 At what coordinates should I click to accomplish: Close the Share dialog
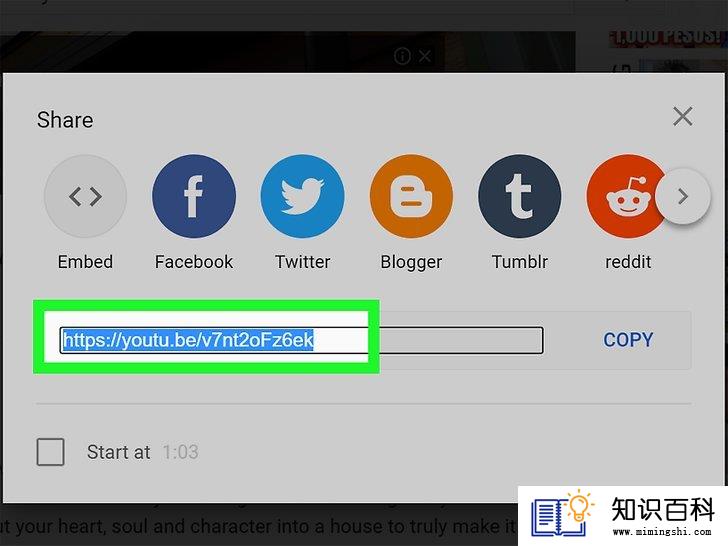tap(682, 116)
